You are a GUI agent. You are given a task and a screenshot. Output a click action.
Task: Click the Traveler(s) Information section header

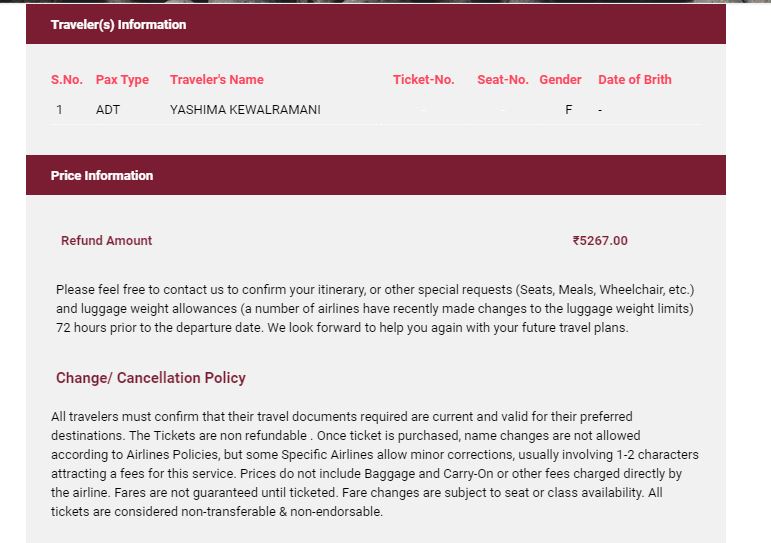(118, 24)
